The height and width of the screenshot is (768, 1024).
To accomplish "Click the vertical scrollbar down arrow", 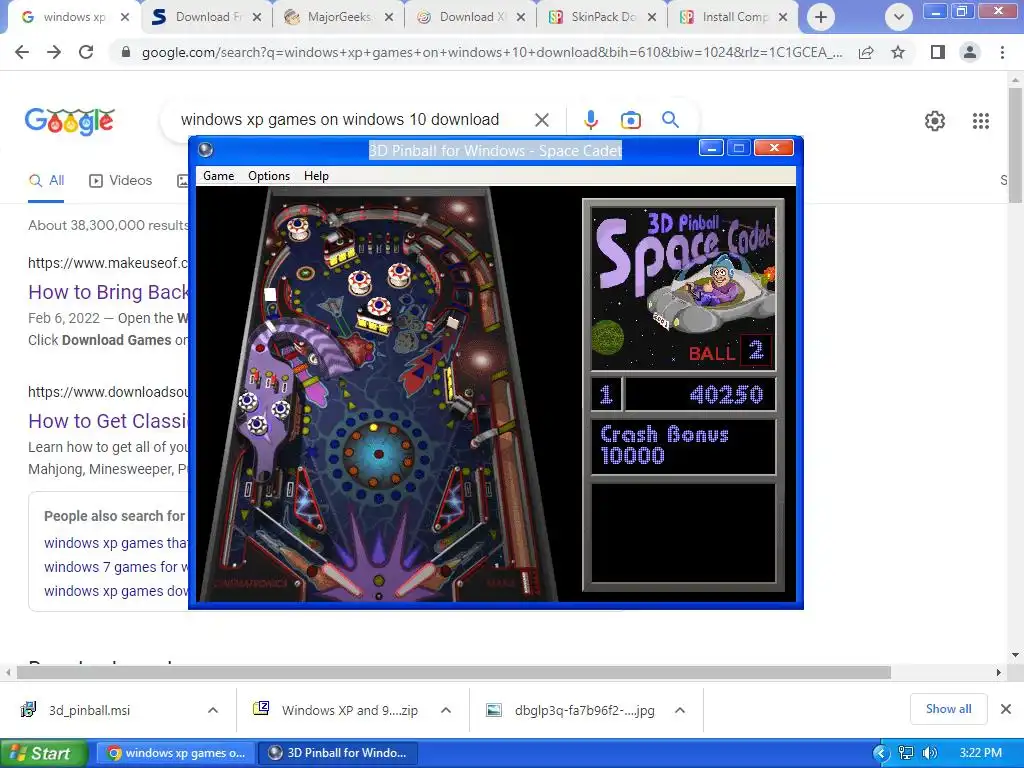I will [x=1015, y=654].
